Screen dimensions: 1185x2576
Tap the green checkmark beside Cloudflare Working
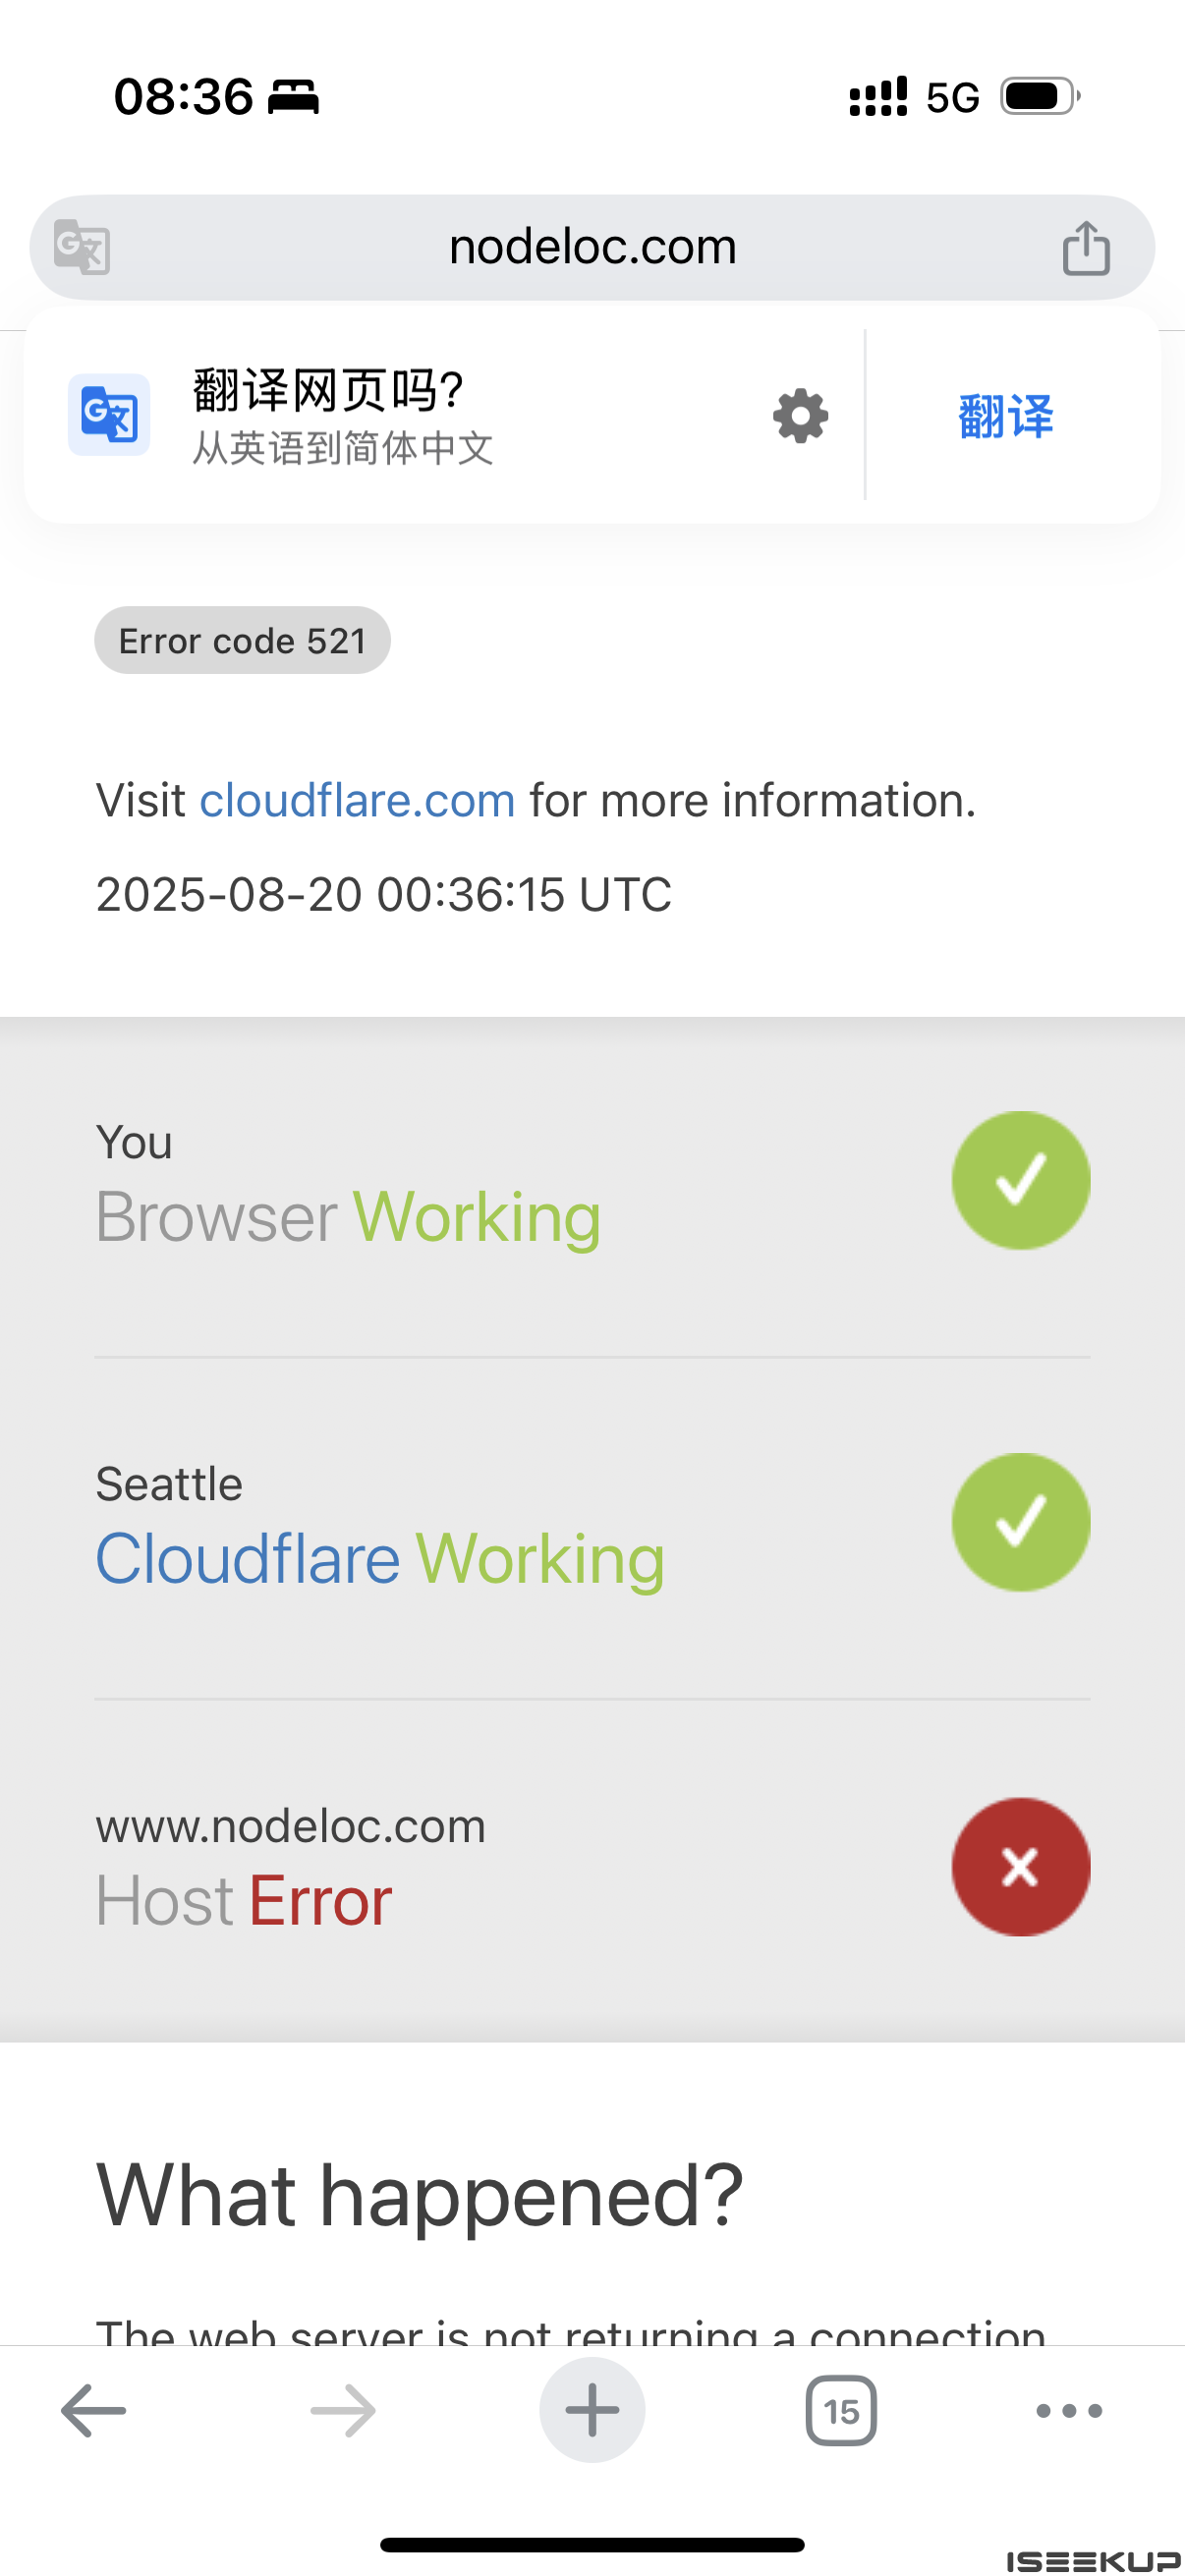click(1020, 1522)
